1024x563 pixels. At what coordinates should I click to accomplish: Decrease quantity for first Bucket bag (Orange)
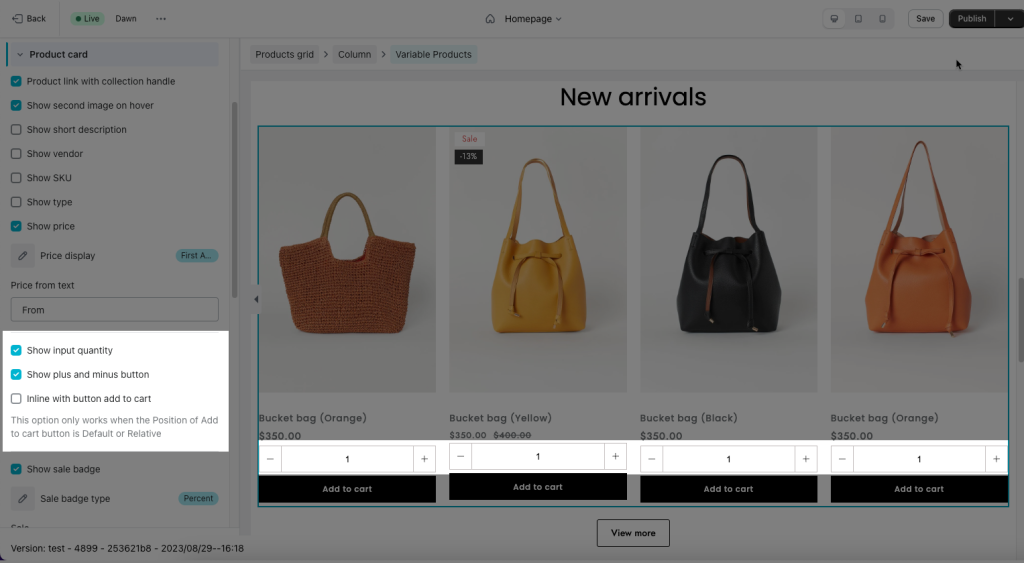[x=270, y=459]
